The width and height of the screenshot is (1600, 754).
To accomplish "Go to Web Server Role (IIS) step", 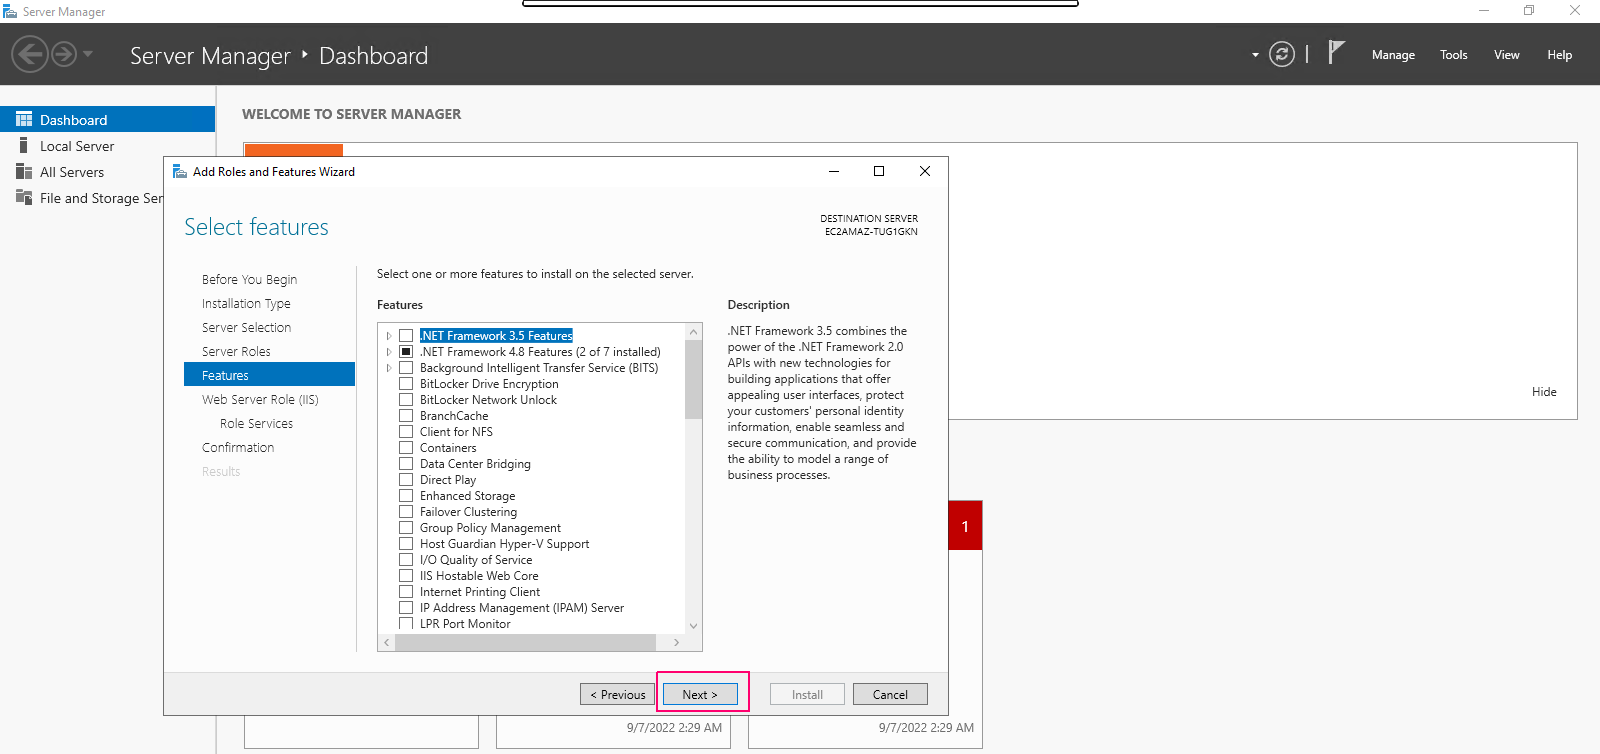I will pyautogui.click(x=260, y=399).
